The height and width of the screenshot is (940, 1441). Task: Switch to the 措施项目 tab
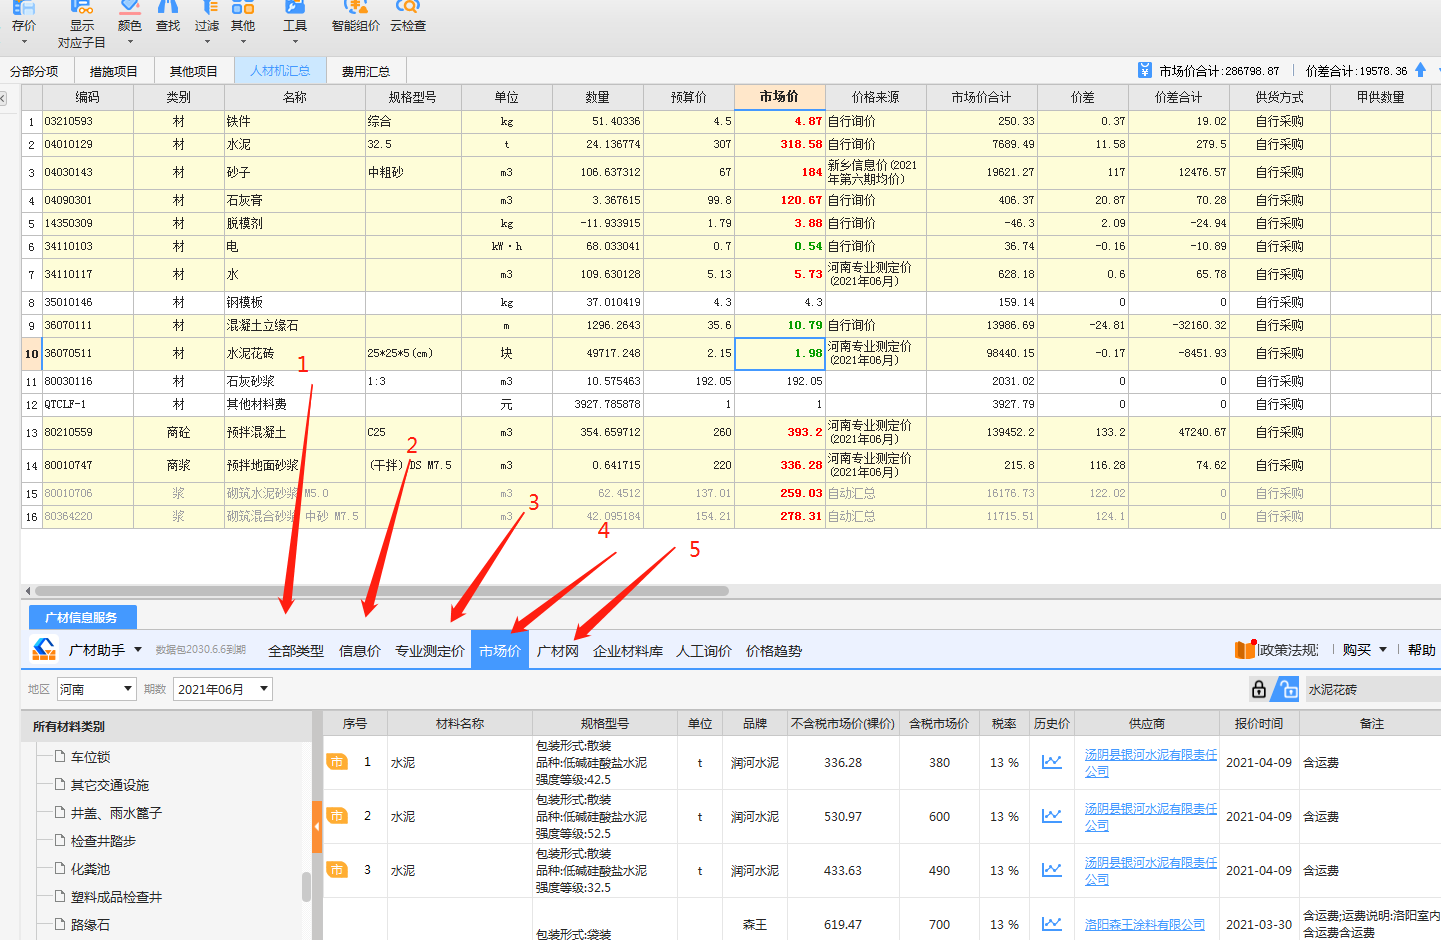tap(114, 71)
